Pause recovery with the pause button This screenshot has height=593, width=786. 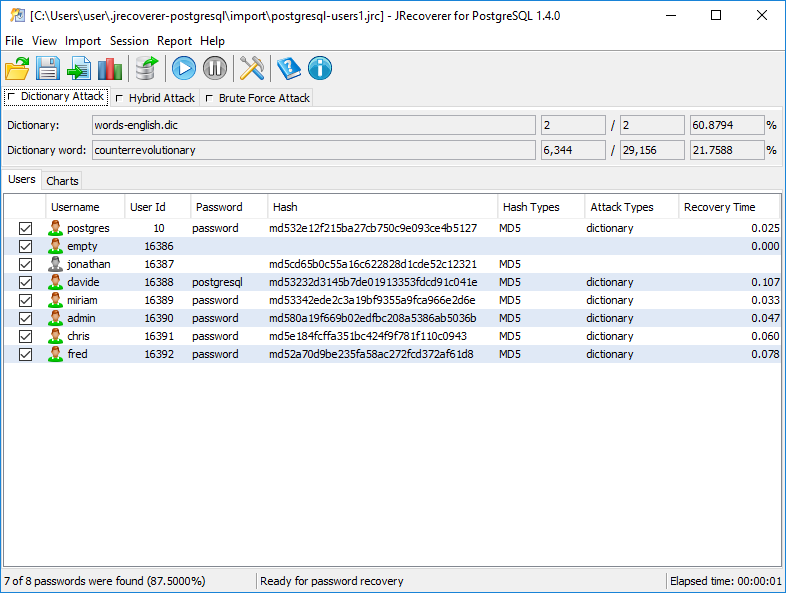pos(215,69)
